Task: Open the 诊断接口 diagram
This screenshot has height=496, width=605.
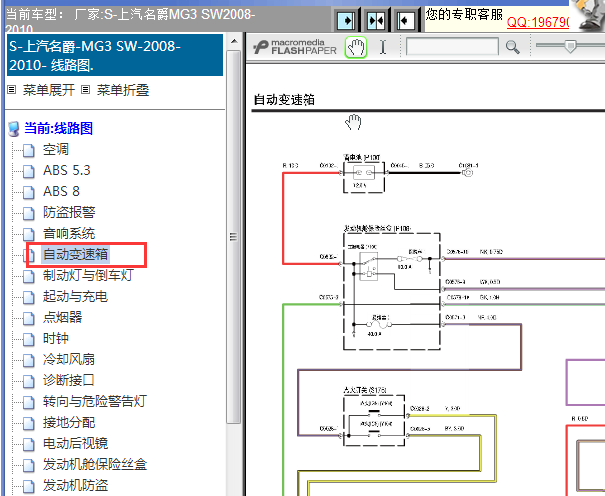Action: (x=69, y=380)
